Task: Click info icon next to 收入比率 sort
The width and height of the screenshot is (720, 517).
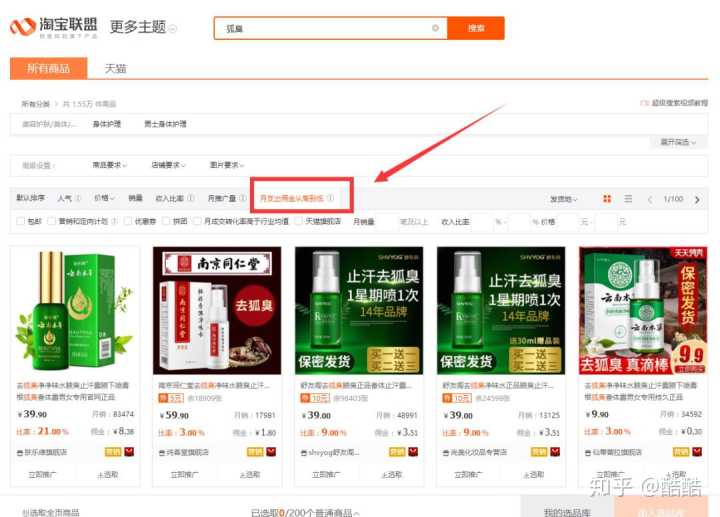Action: [x=191, y=198]
